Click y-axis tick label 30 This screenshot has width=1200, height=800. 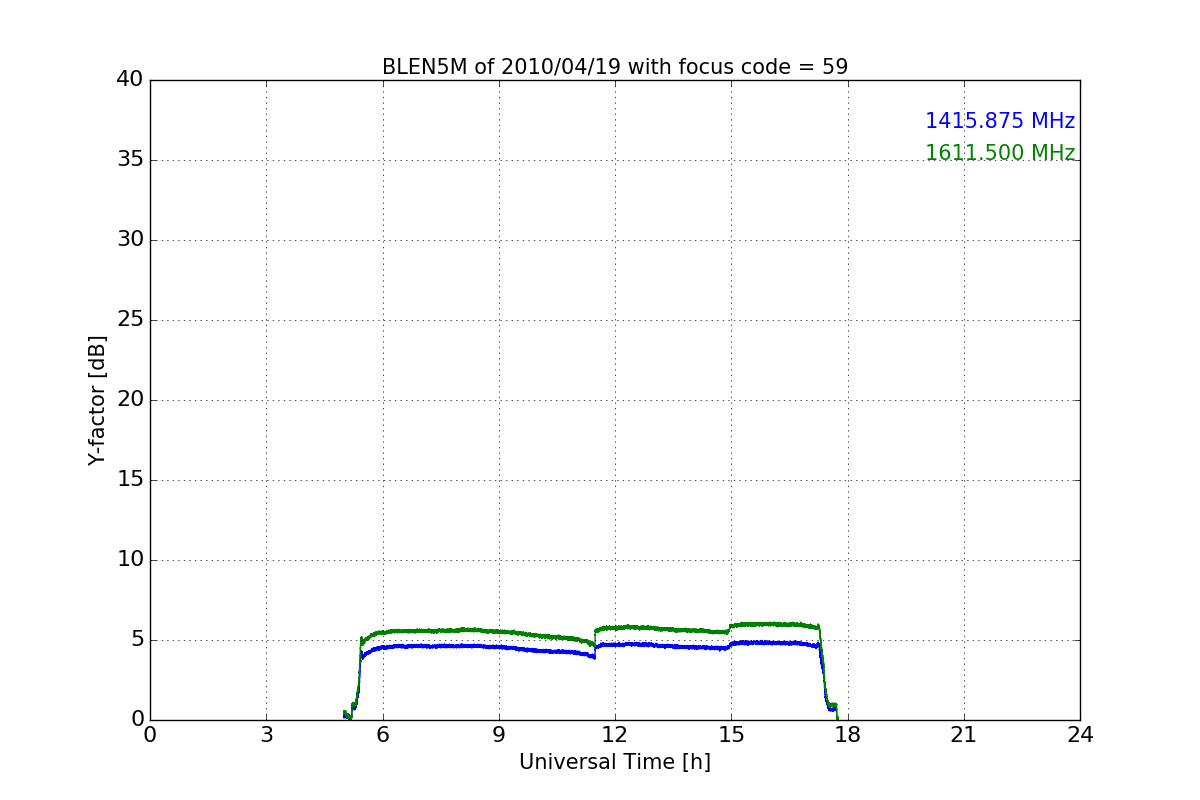(130, 240)
